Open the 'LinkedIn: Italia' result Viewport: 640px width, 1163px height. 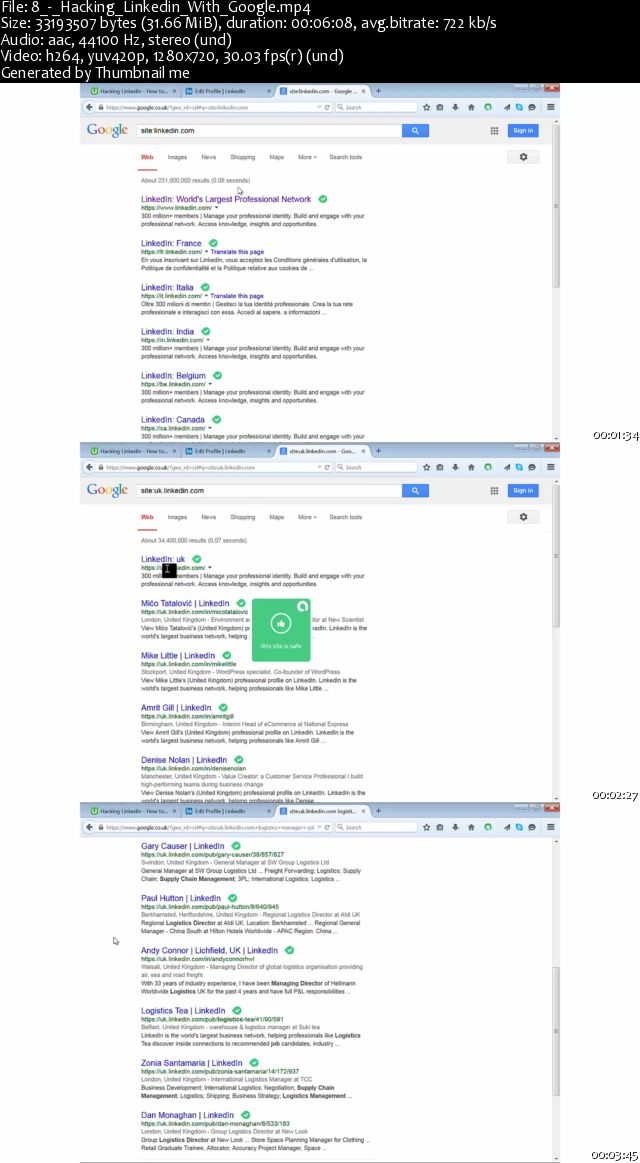pyautogui.click(x=168, y=287)
